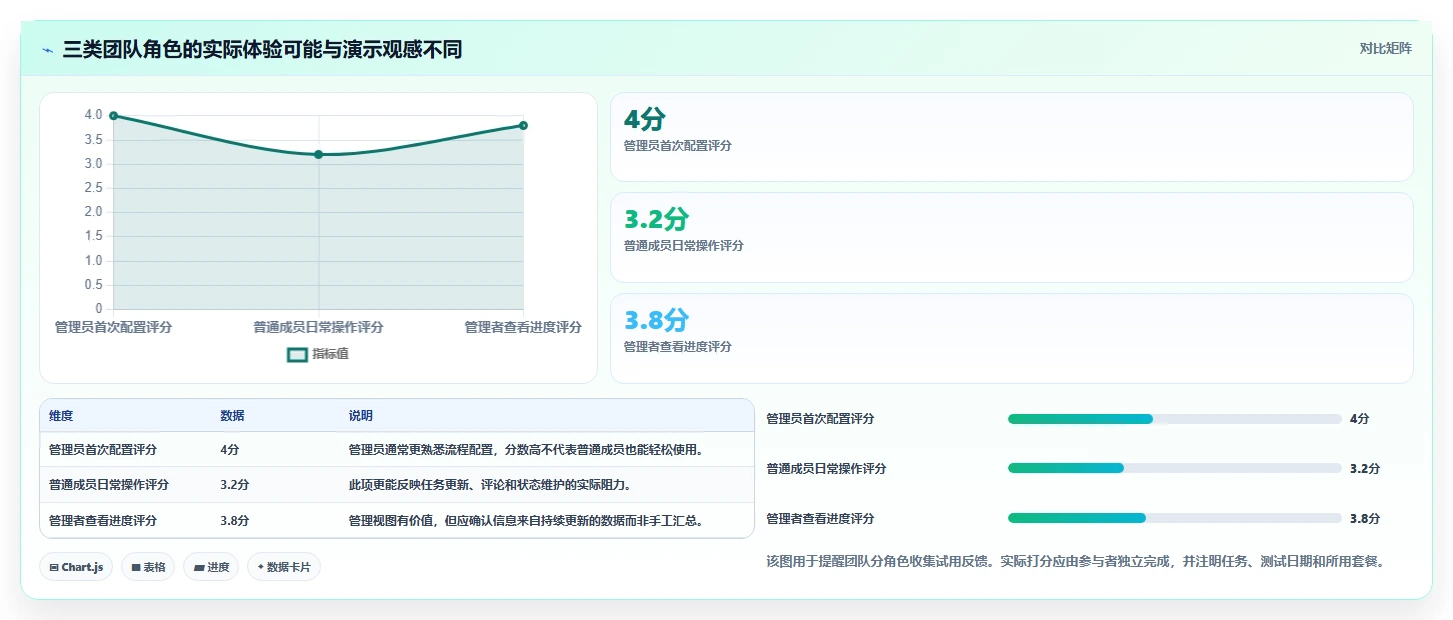Click the 进度 tag chip
This screenshot has height=620, width=1453.
click(211, 567)
